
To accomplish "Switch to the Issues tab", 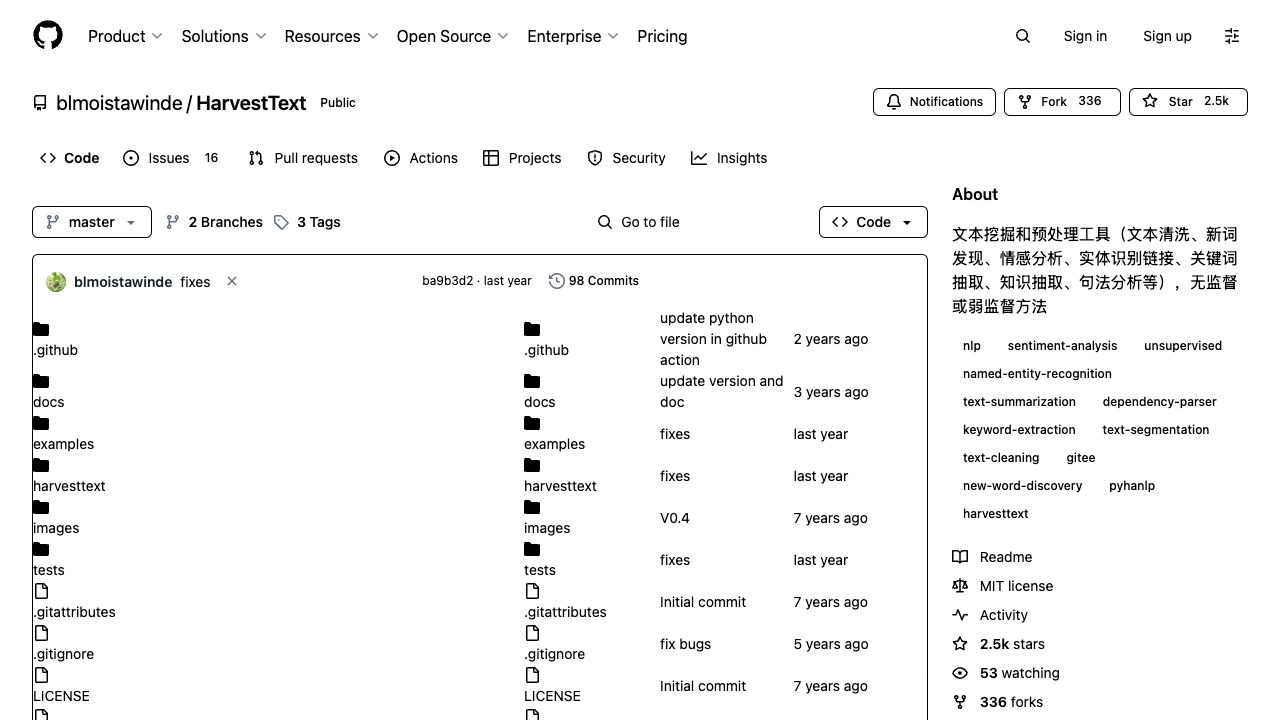I will point(170,158).
